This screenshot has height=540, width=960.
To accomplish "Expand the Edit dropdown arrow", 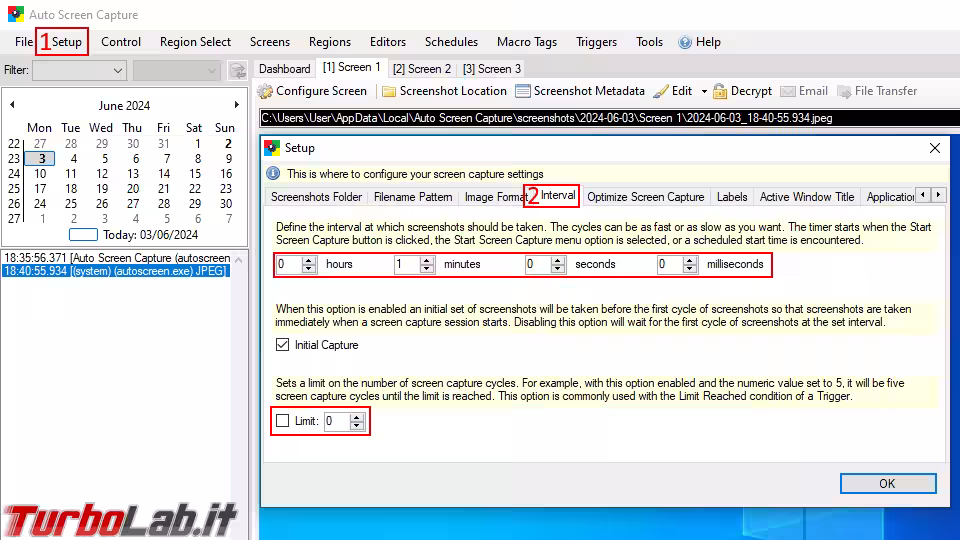I will (x=704, y=91).
